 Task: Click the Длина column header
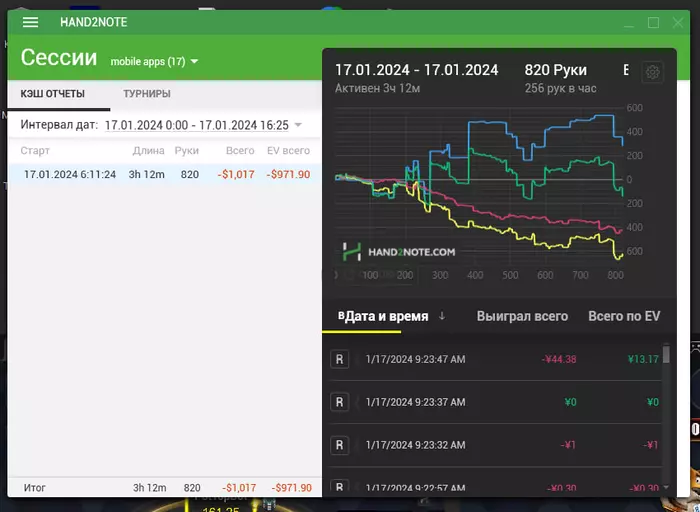(x=148, y=151)
